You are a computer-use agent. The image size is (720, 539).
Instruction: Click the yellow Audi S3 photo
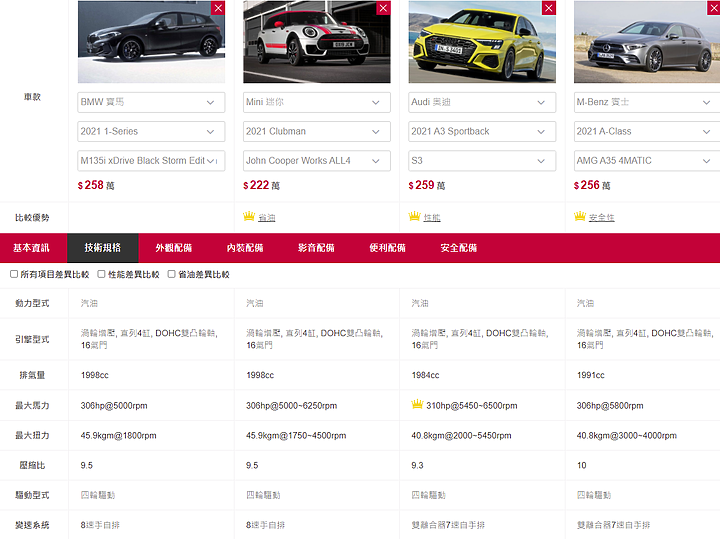pos(482,42)
